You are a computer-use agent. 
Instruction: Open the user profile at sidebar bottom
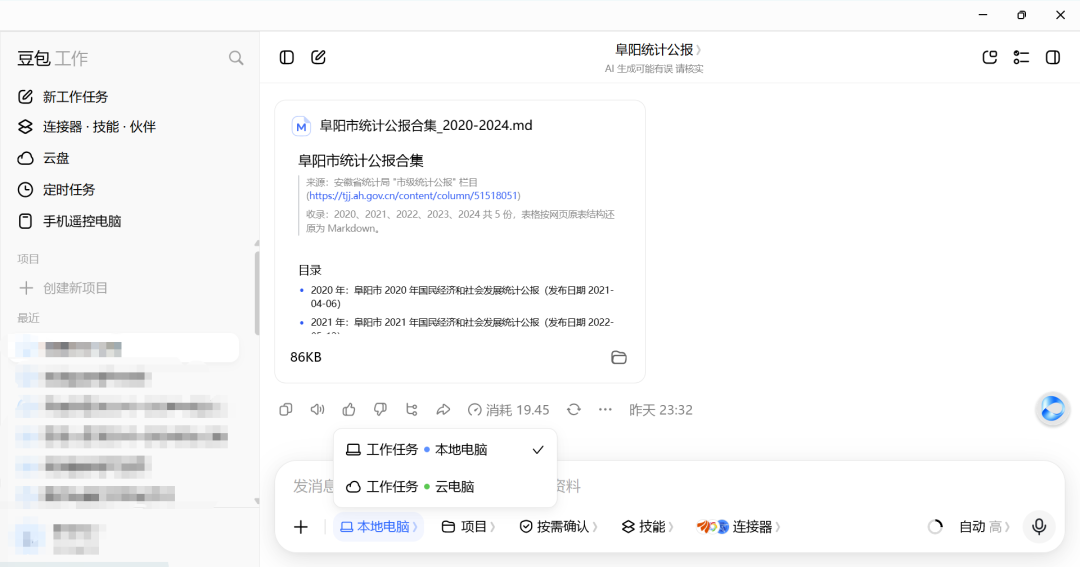pos(59,539)
